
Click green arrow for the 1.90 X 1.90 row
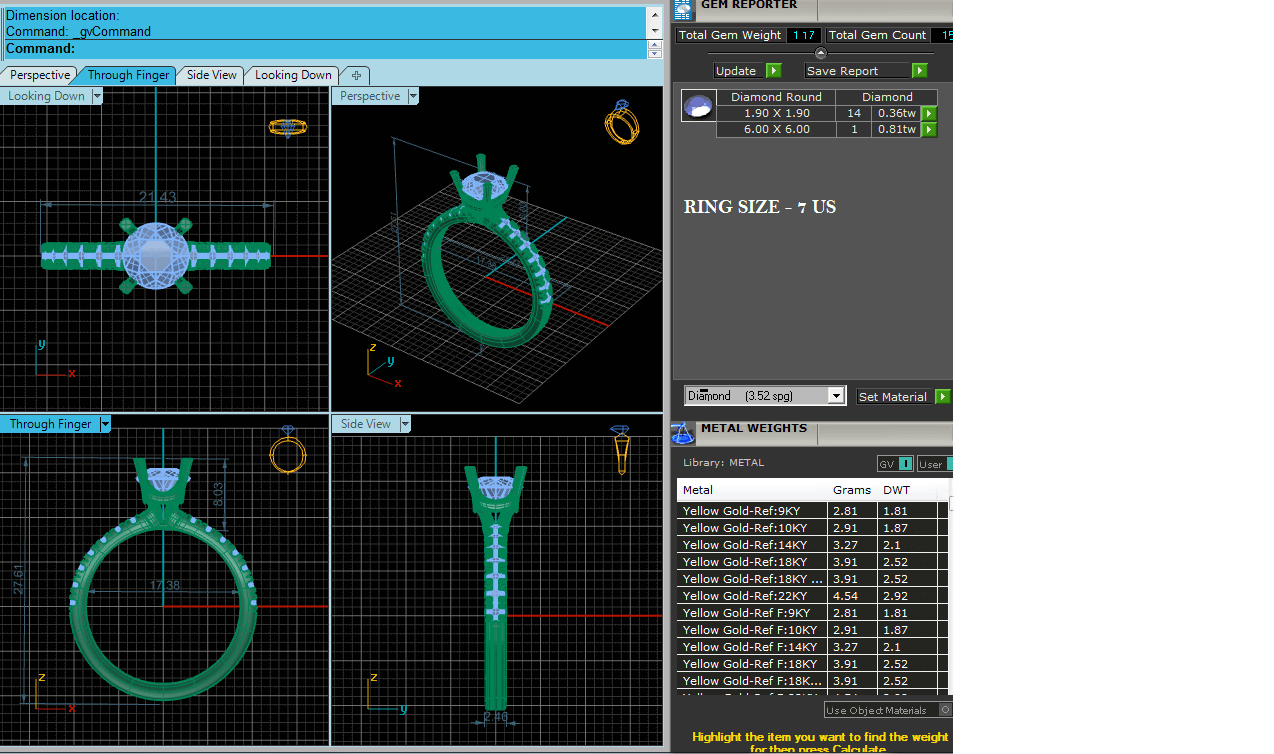tap(929, 113)
